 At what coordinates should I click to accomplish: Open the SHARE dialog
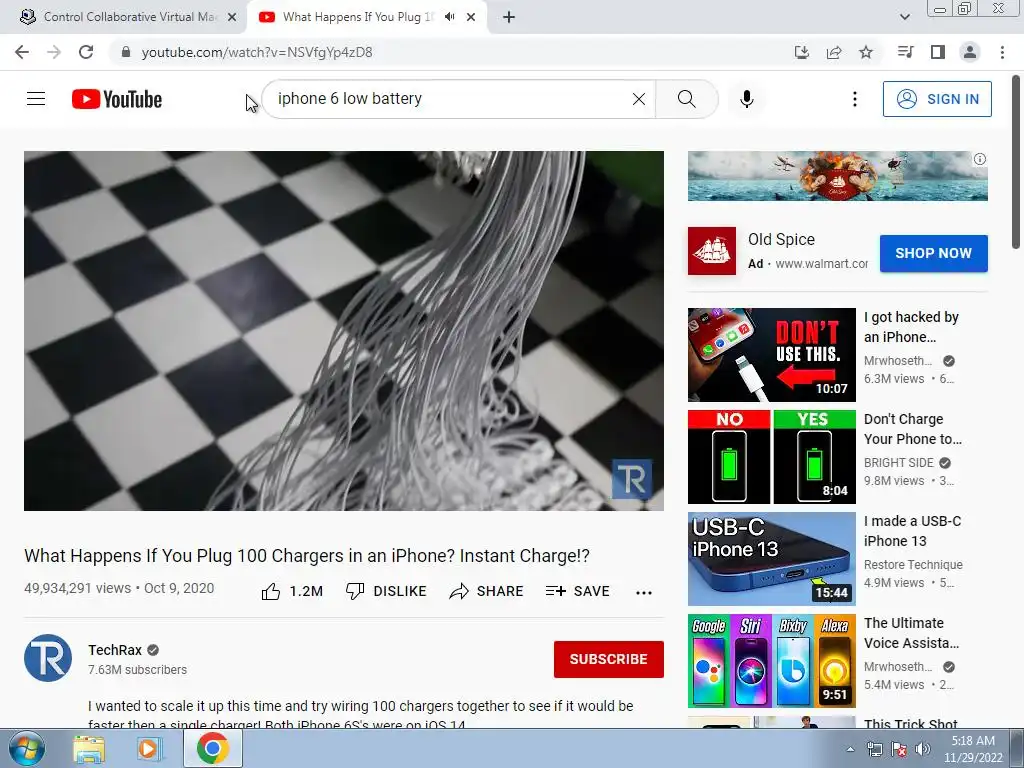click(487, 591)
